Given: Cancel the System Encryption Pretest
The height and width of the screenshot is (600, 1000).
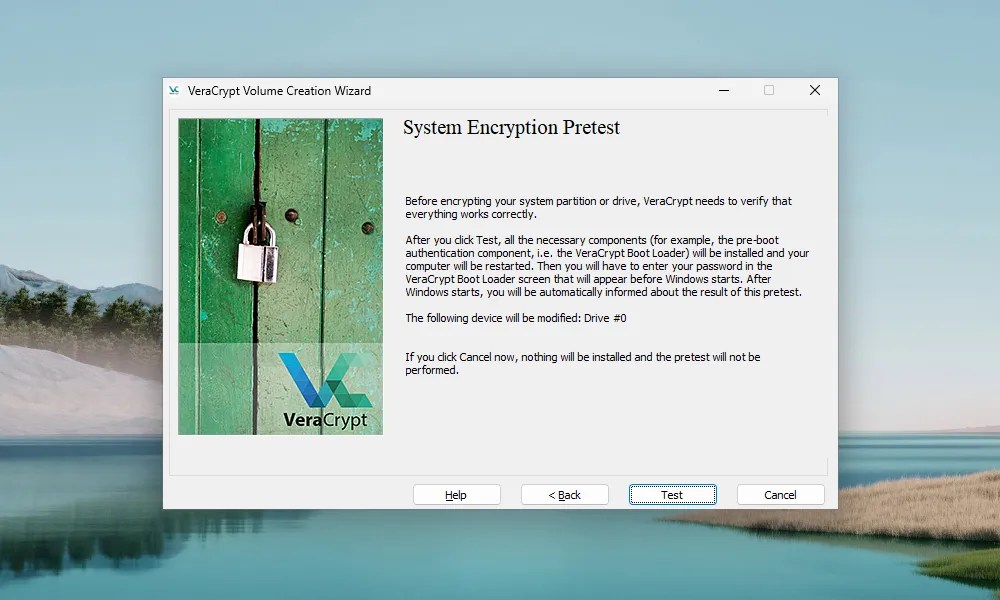Looking at the screenshot, I should [780, 494].
